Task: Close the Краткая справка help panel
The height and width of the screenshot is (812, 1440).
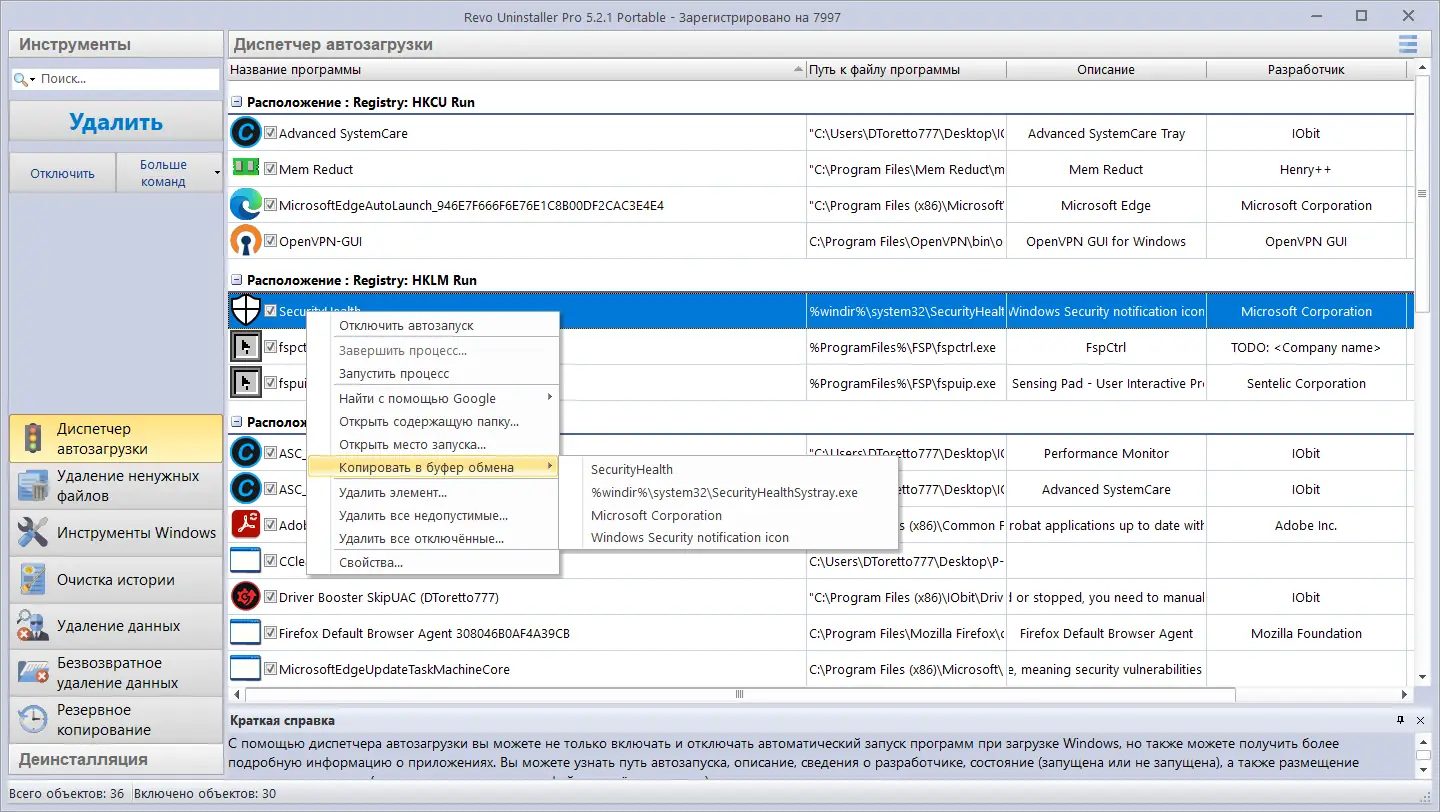Action: 1421,720
